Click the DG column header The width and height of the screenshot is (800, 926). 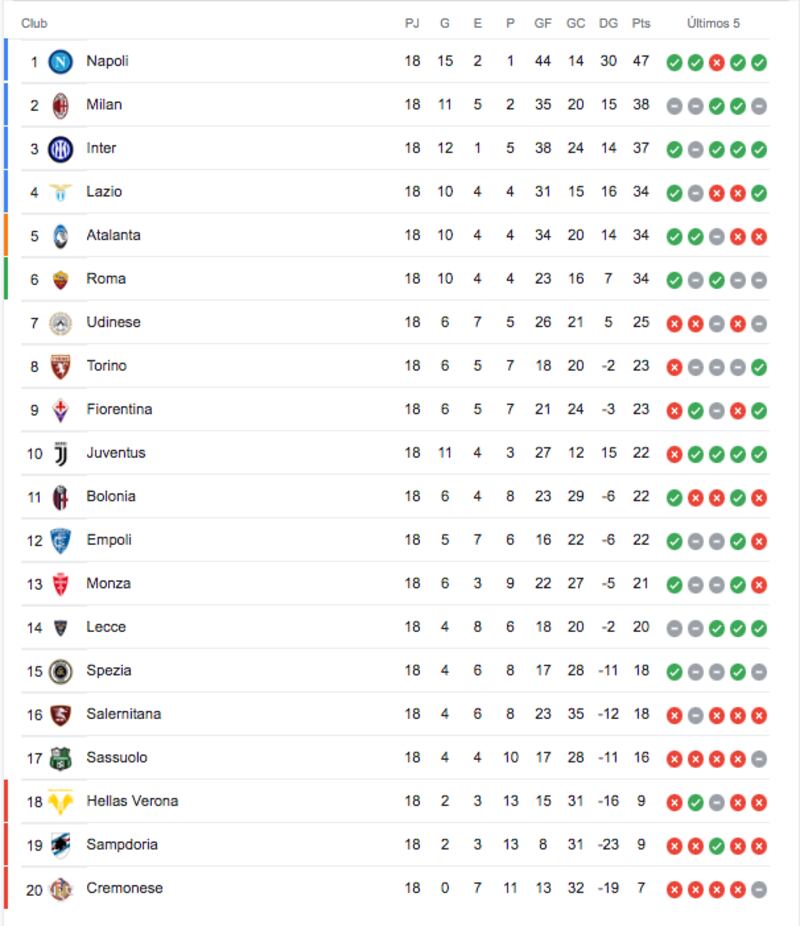[x=608, y=23]
